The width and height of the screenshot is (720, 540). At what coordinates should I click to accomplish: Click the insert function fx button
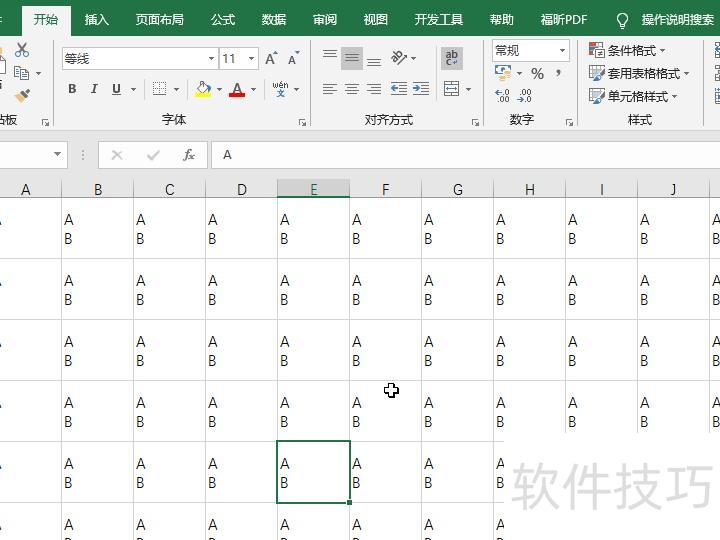189,155
